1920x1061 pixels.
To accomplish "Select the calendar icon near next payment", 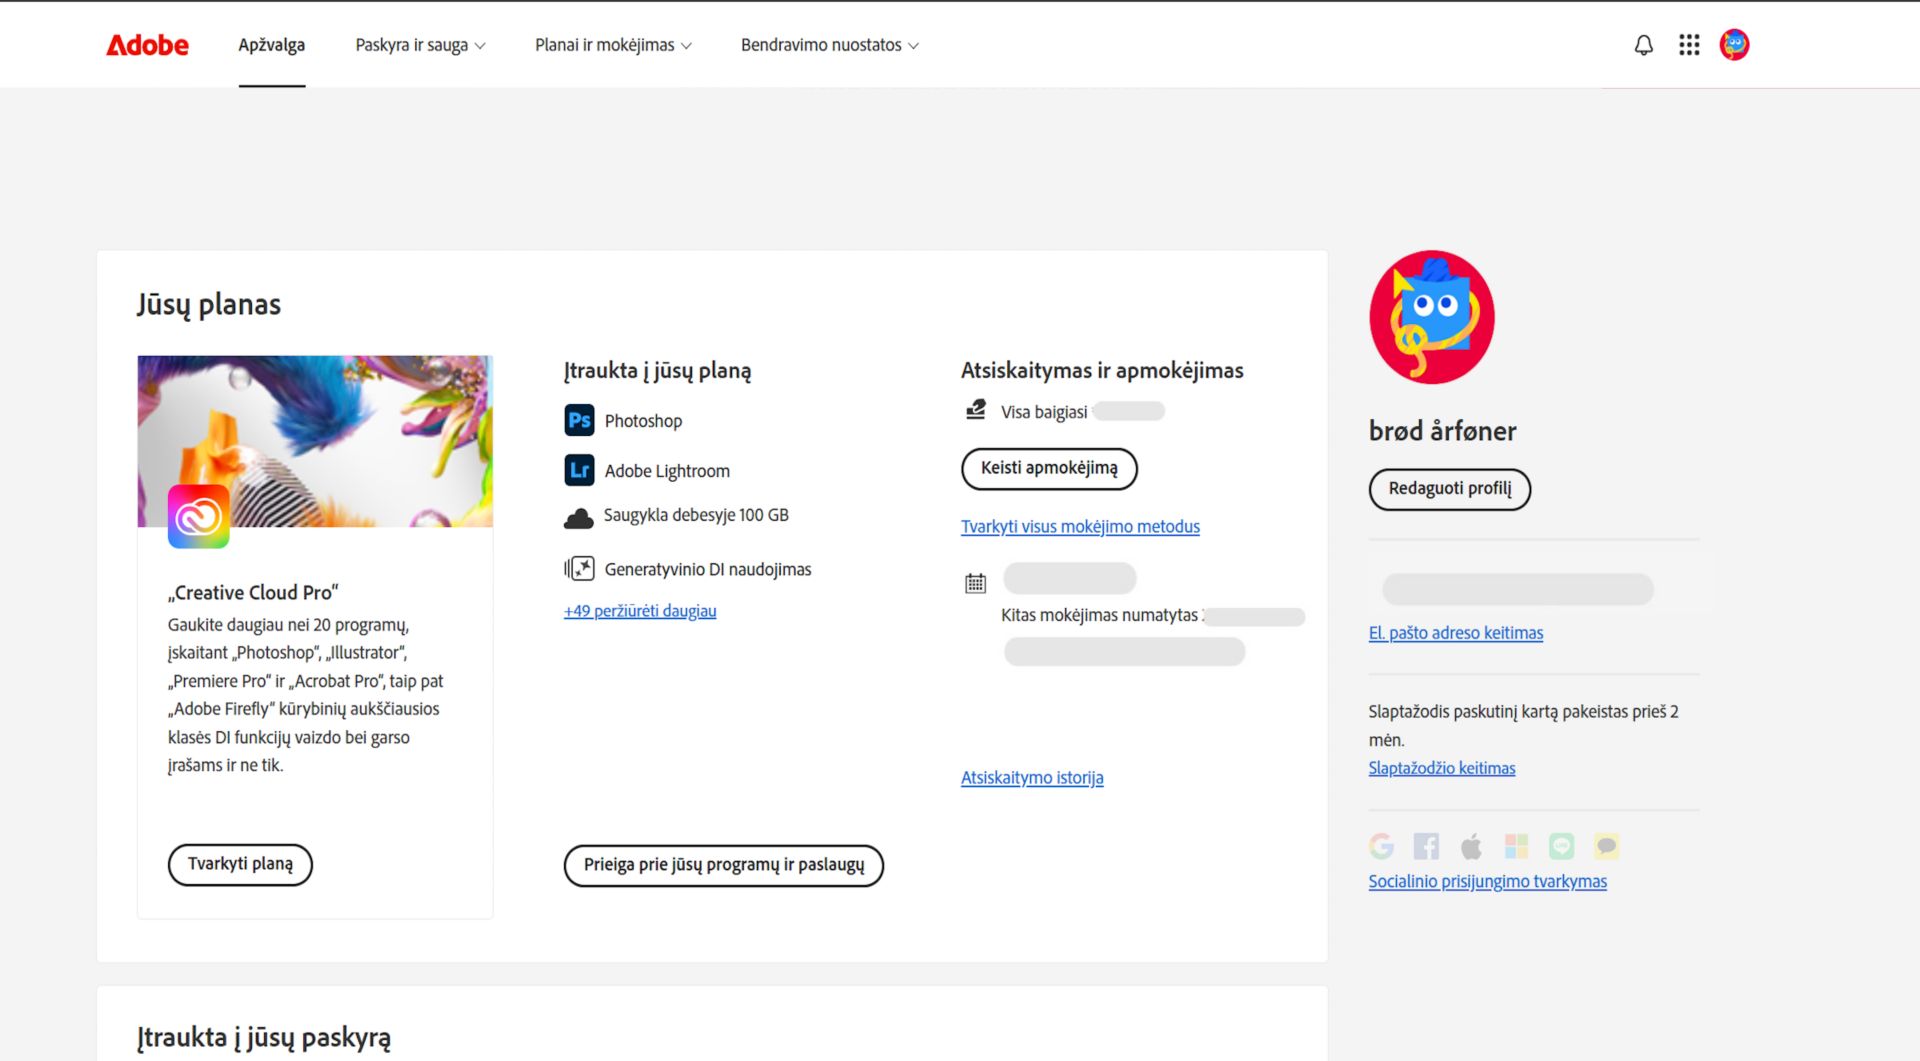I will click(975, 580).
